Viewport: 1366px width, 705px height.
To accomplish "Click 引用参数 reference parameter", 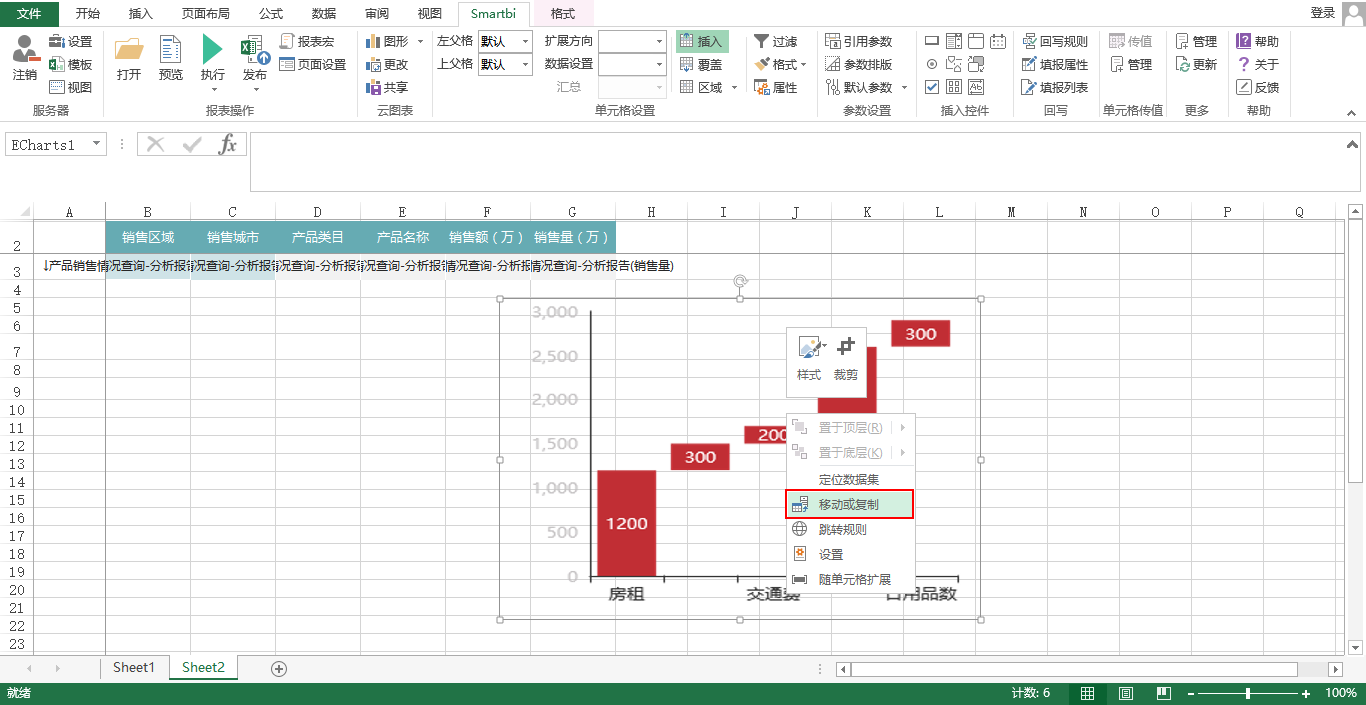I will click(859, 41).
